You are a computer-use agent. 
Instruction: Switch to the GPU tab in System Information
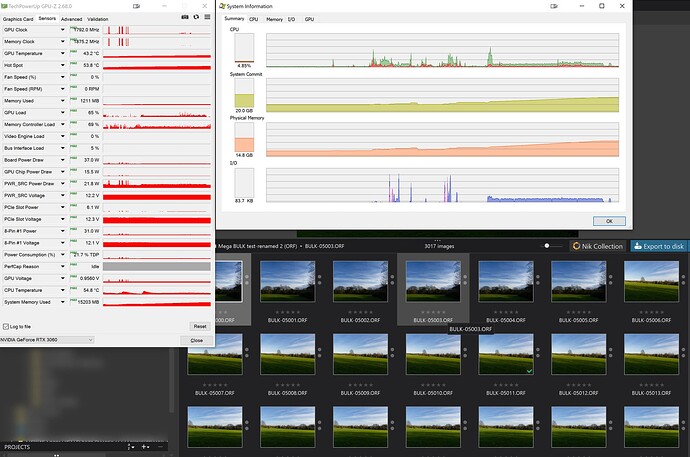coord(309,19)
